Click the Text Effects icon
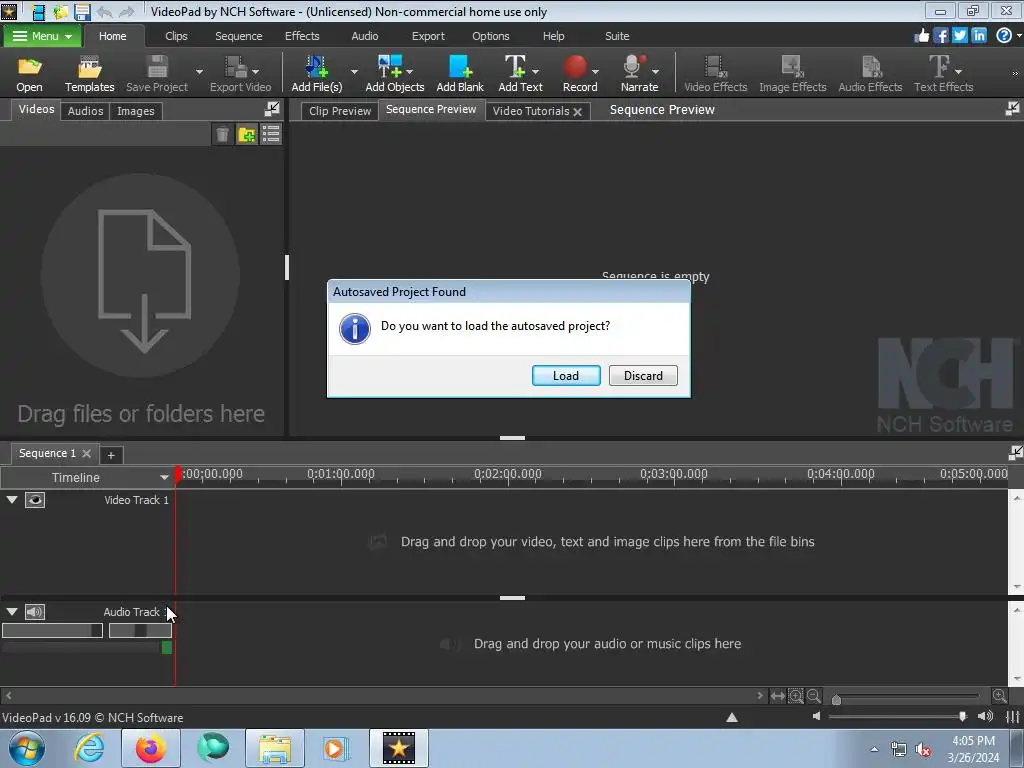The image size is (1024, 768). click(939, 67)
